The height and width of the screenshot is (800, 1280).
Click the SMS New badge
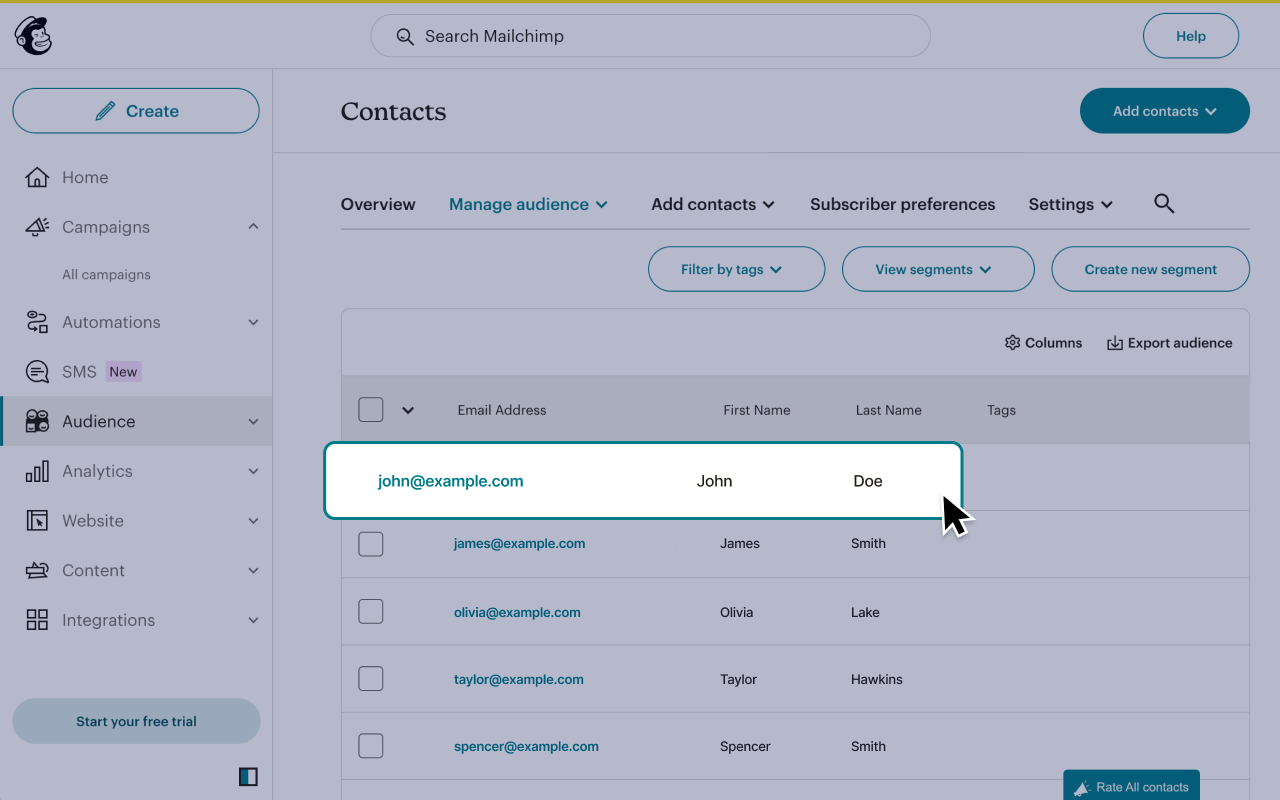click(x=123, y=372)
